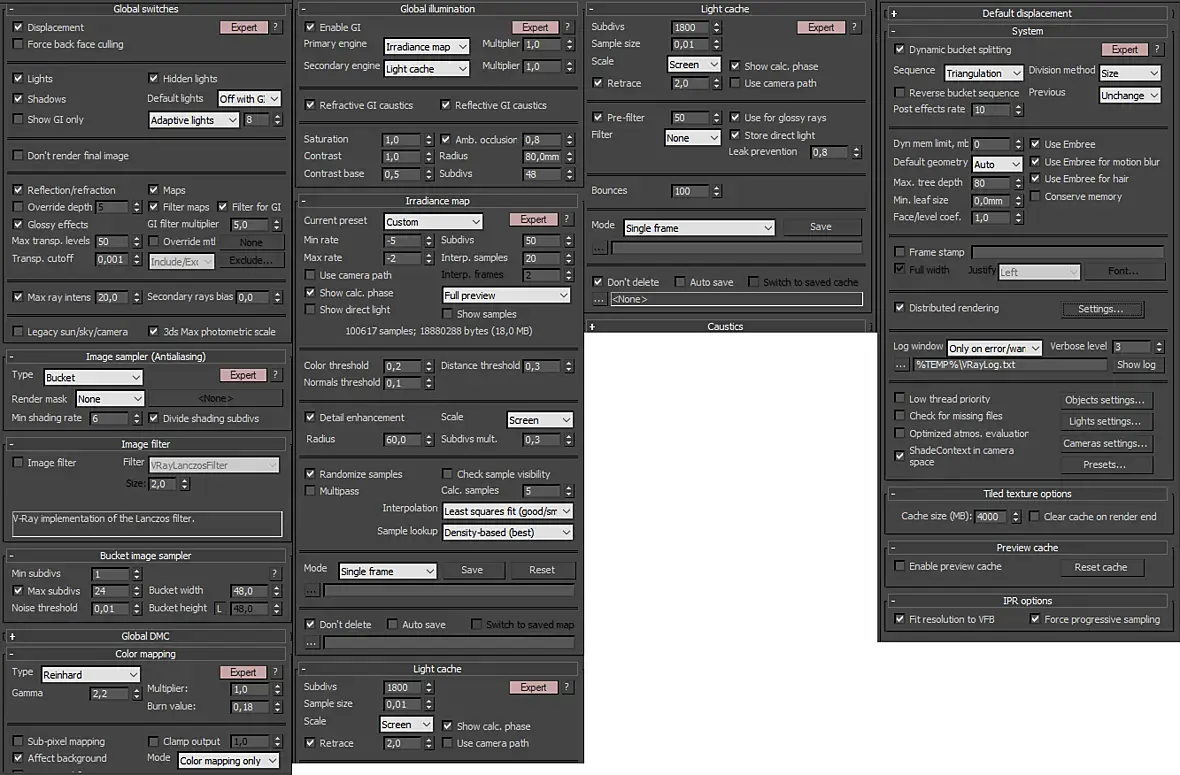Viewport: 1180px width, 775px height.
Task: Open the Adaptive lights dropdown
Action: tap(194, 120)
